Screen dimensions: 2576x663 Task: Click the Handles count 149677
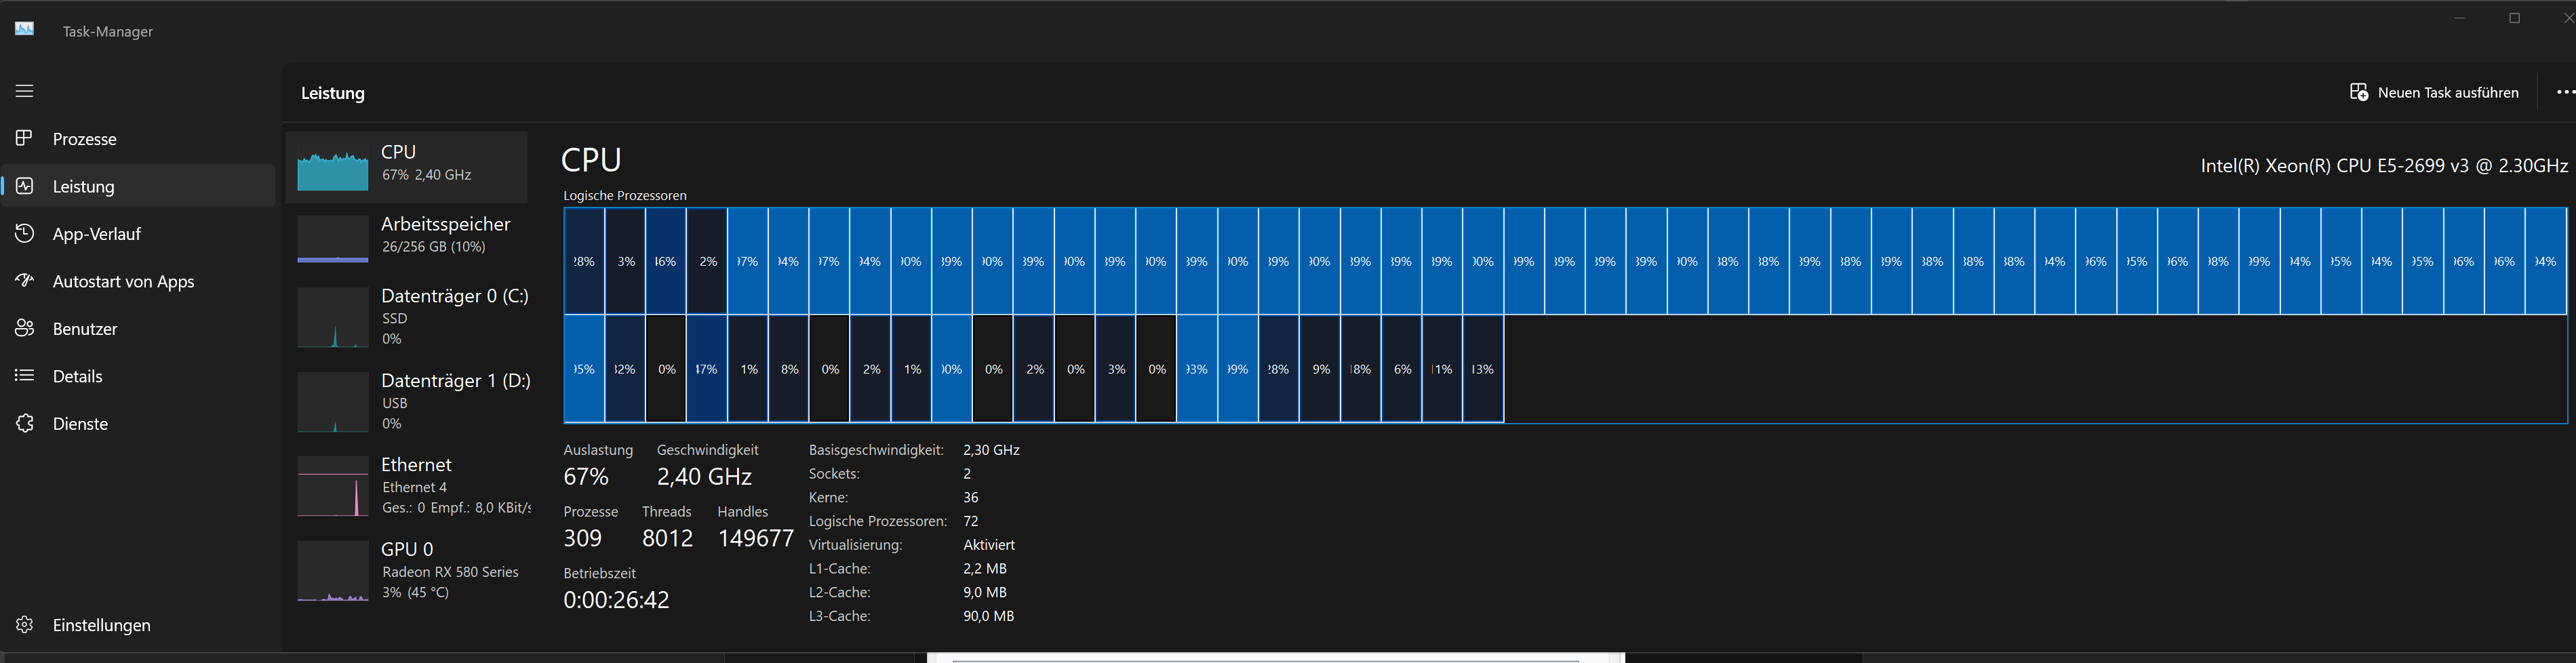point(756,538)
